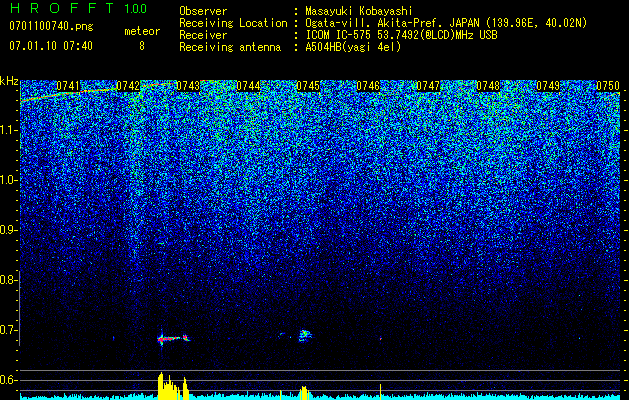Screen dimensions: 629x400
Task: Click the long red meteor echo streak near 0742
Action: (173, 339)
